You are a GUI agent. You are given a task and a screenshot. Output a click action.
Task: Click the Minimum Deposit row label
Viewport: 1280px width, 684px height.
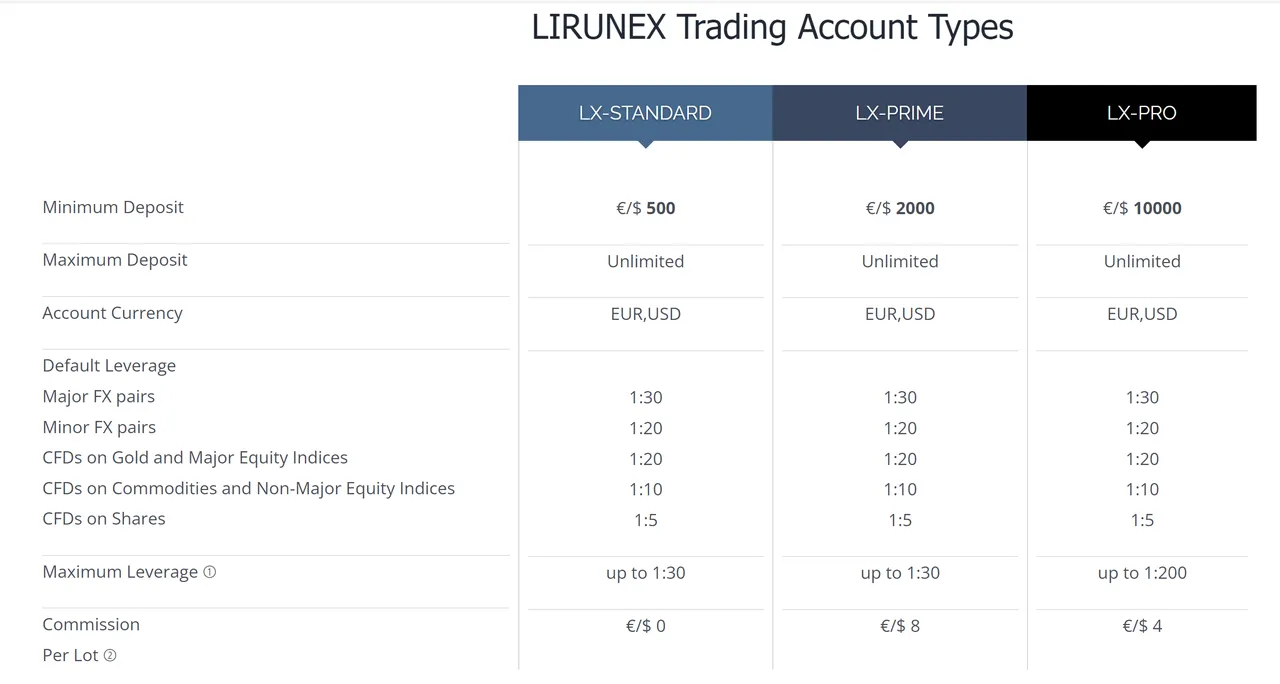tap(113, 207)
